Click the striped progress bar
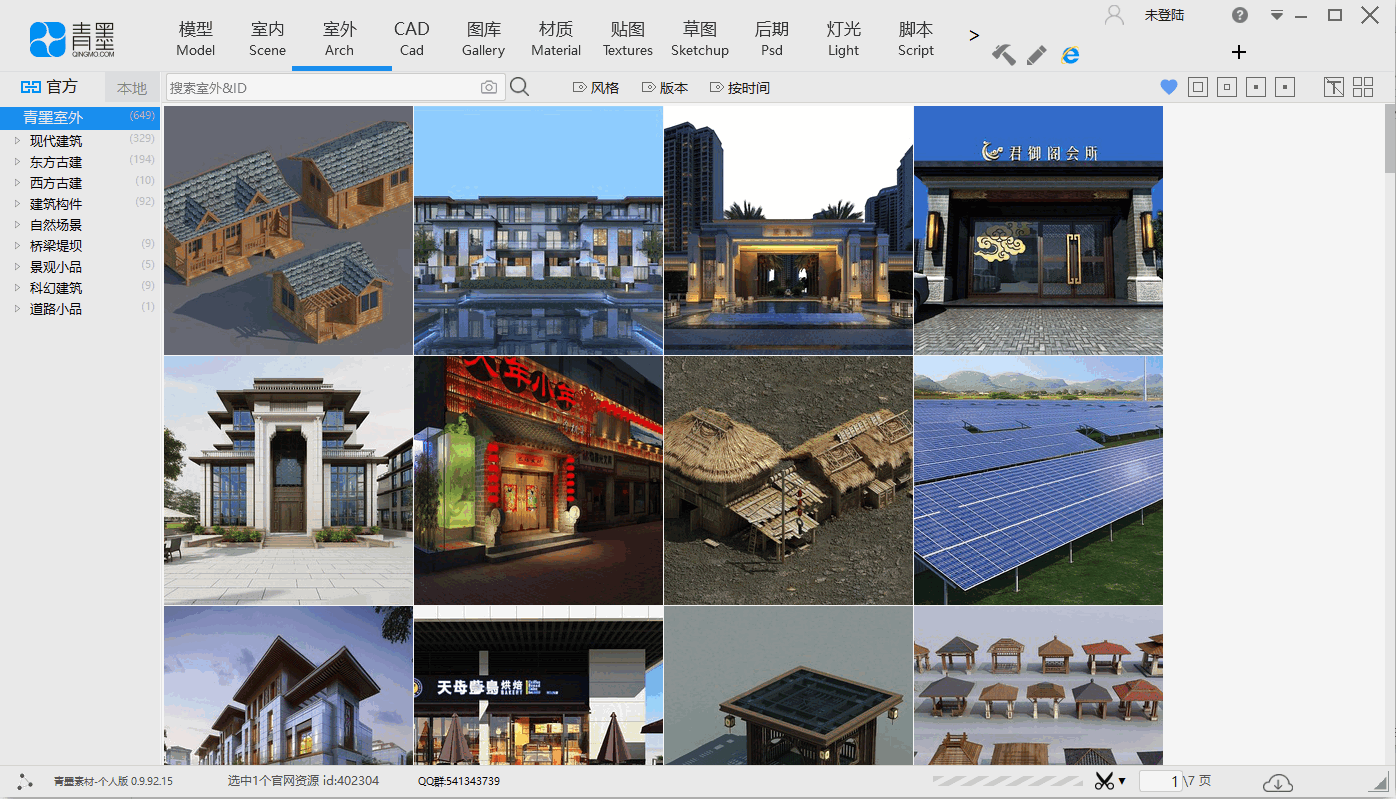1396x799 pixels. coord(1007,781)
